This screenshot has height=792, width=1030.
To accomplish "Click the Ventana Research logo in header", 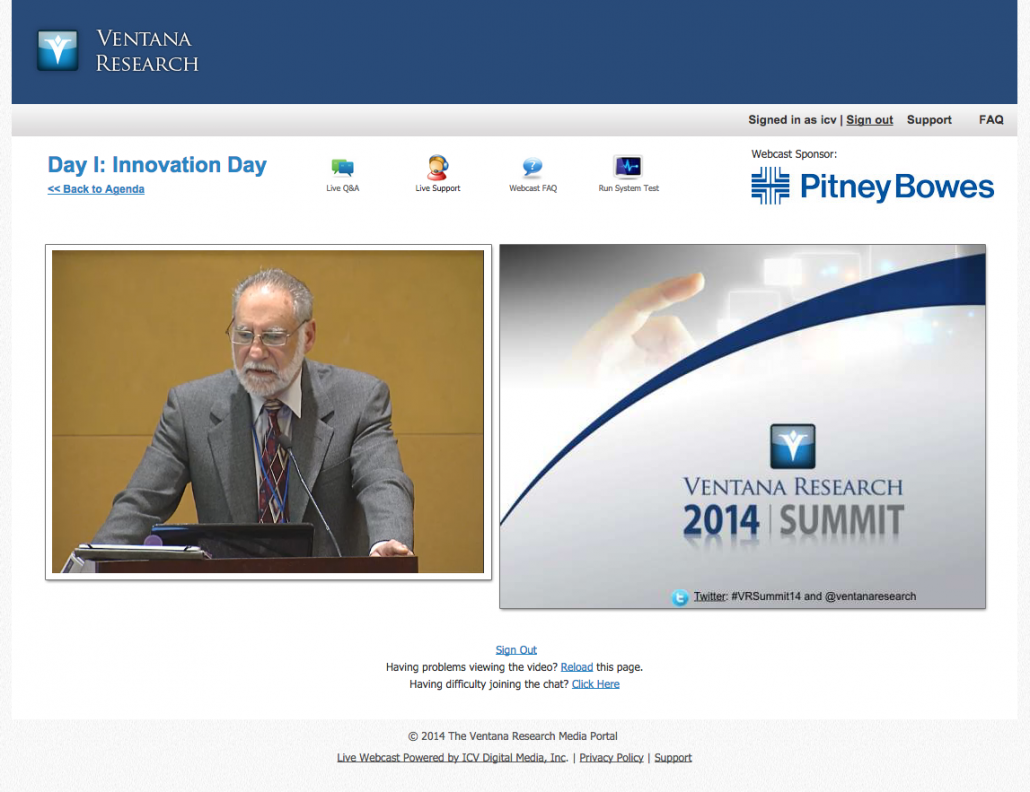I will click(x=58, y=51).
